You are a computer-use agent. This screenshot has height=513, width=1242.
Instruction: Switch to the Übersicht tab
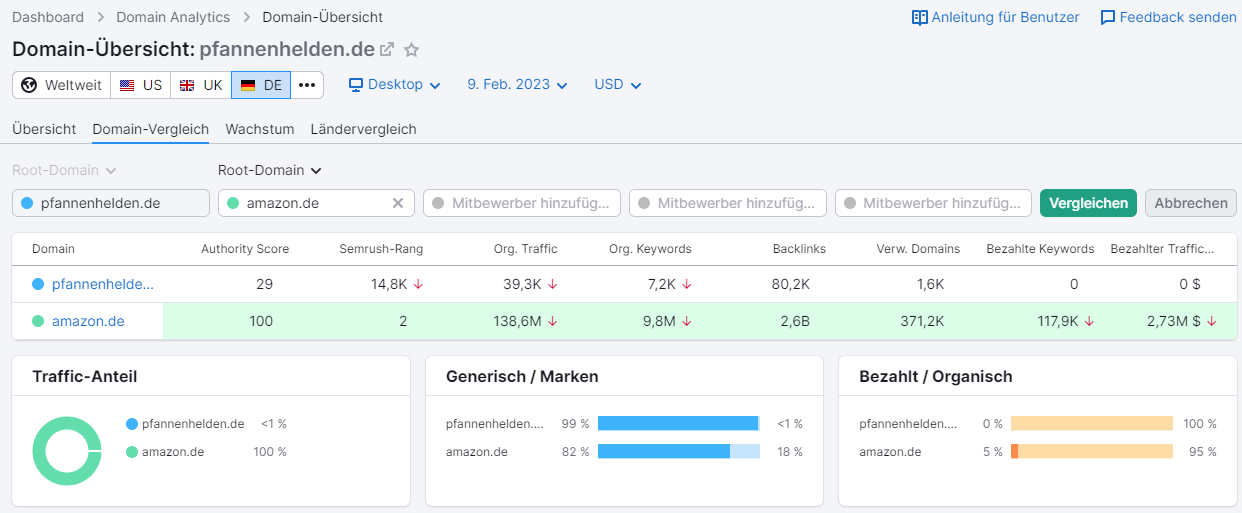[x=44, y=129]
